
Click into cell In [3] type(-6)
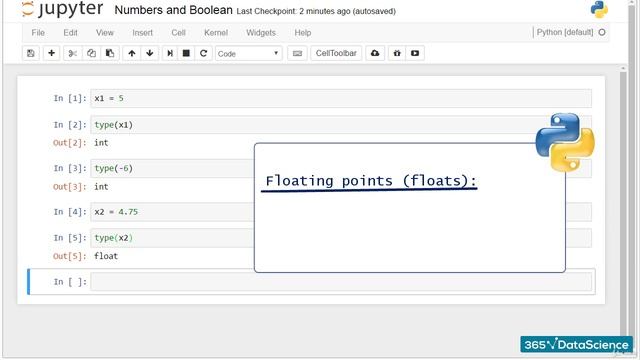(x=171, y=169)
